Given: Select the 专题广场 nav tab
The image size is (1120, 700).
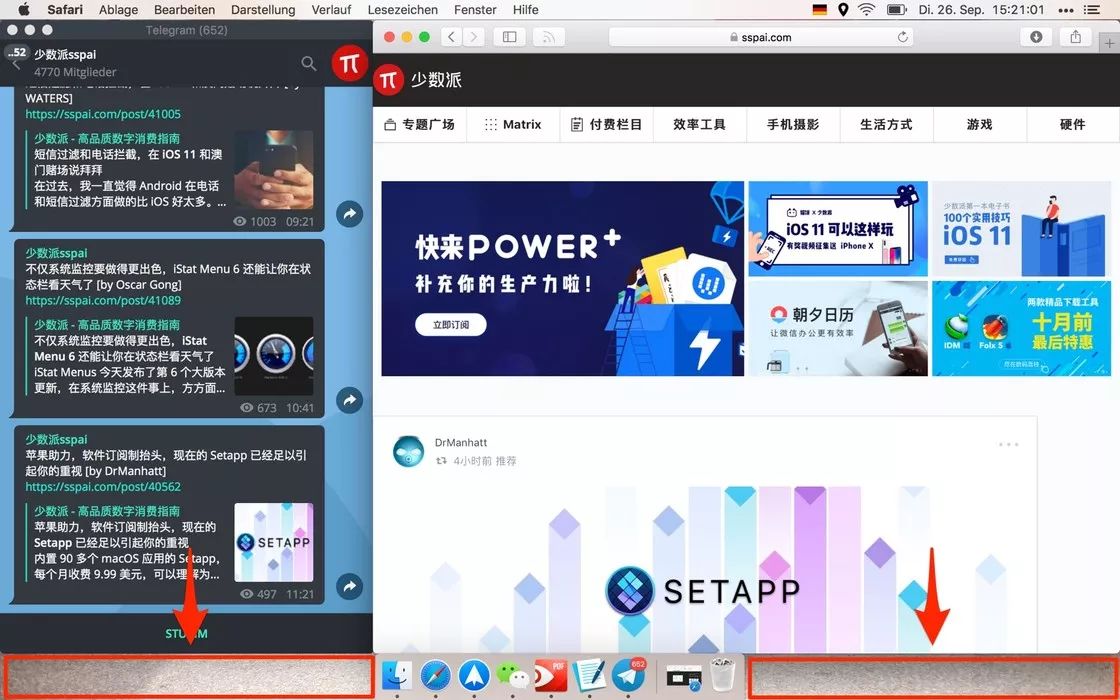Looking at the screenshot, I should [420, 124].
